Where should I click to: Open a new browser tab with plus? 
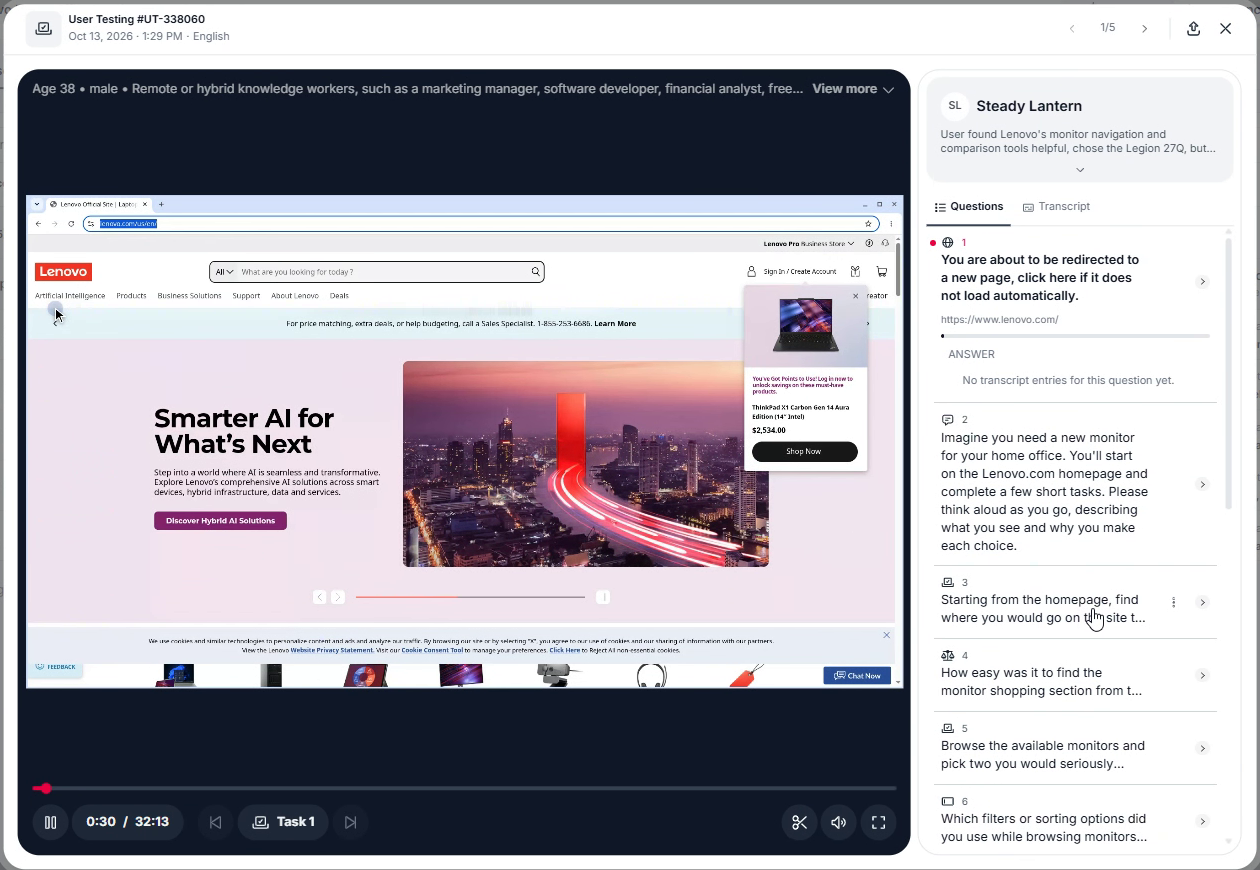pos(161,204)
